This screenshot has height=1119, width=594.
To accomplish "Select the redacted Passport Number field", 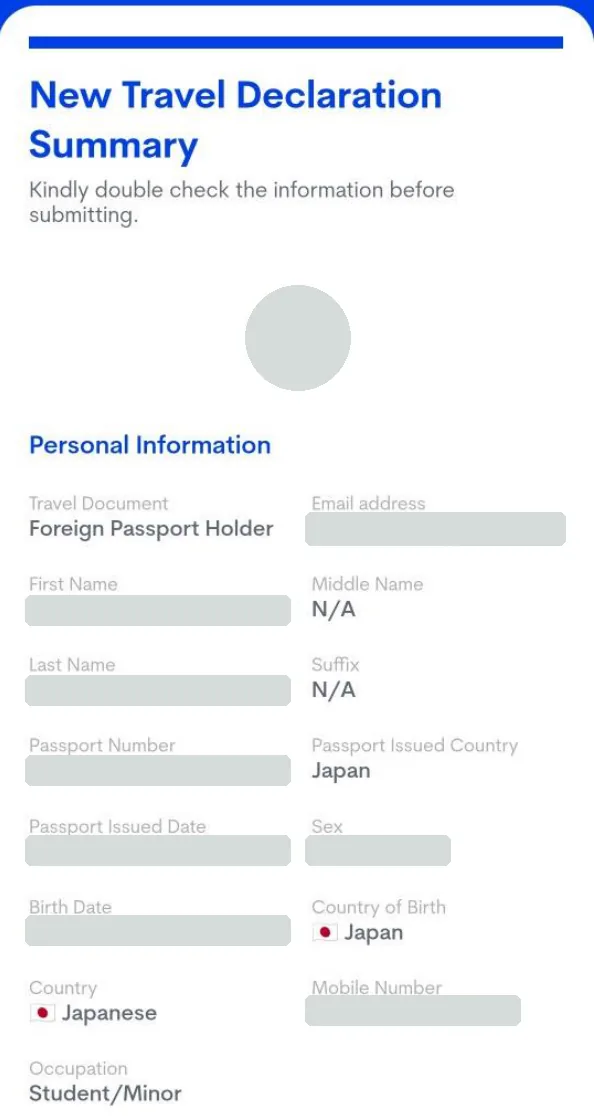I will [158, 771].
